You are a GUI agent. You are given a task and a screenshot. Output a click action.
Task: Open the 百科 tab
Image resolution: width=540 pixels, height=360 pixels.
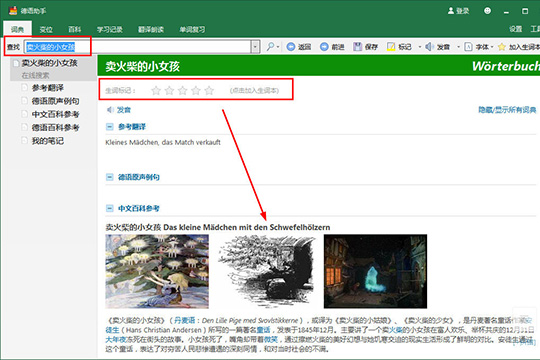tap(74, 30)
